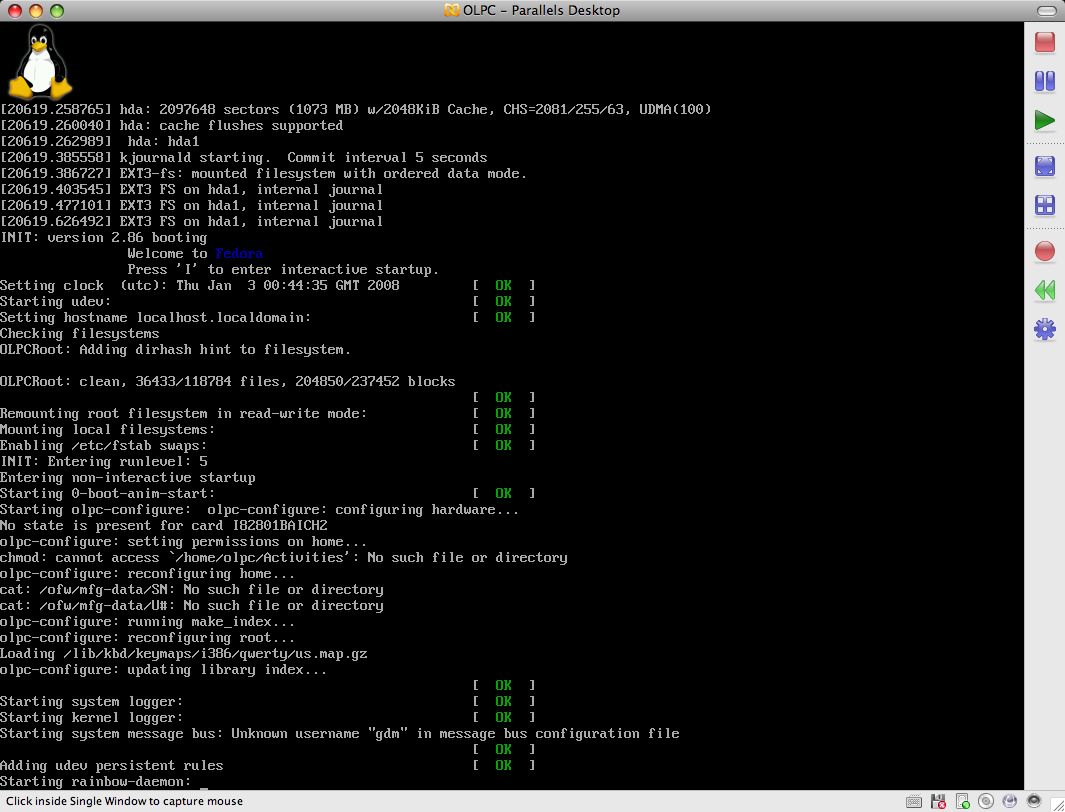Click the network adapter status icon
Image resolution: width=1065 pixels, height=812 pixels.
(x=1008, y=801)
